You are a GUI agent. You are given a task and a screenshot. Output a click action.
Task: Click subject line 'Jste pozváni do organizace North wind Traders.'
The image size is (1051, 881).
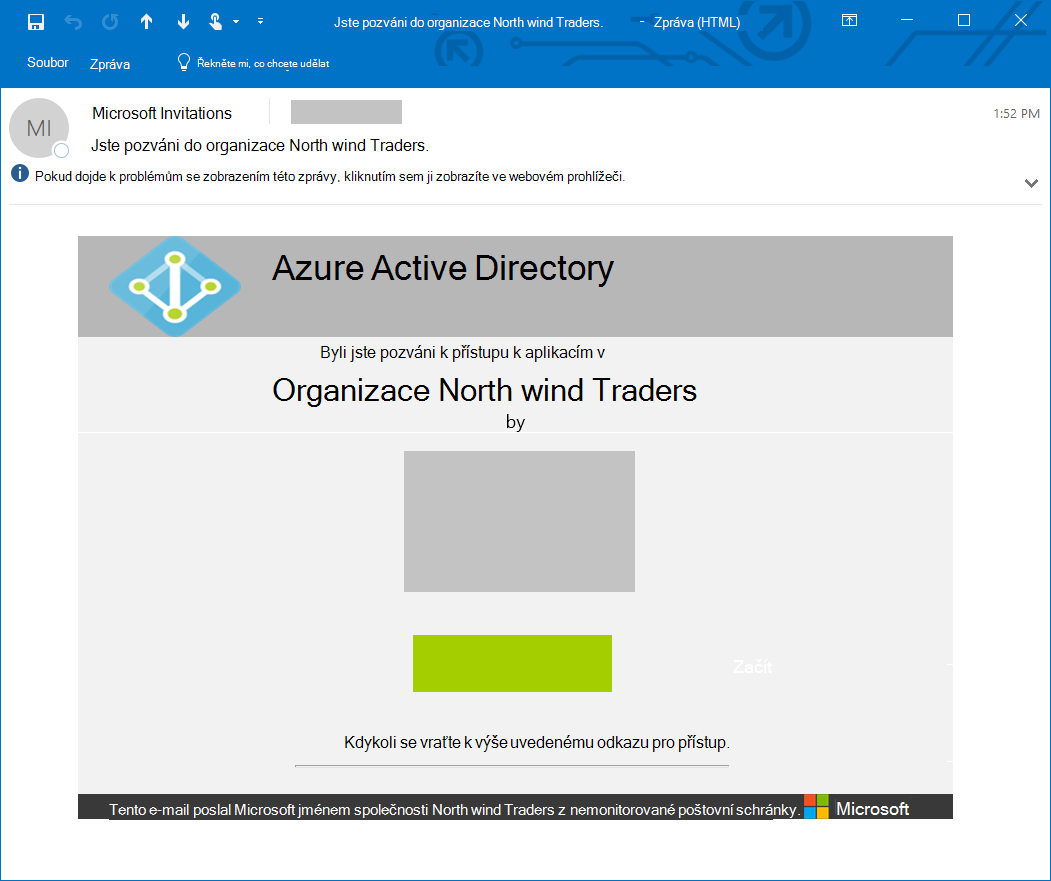pyautogui.click(x=260, y=145)
